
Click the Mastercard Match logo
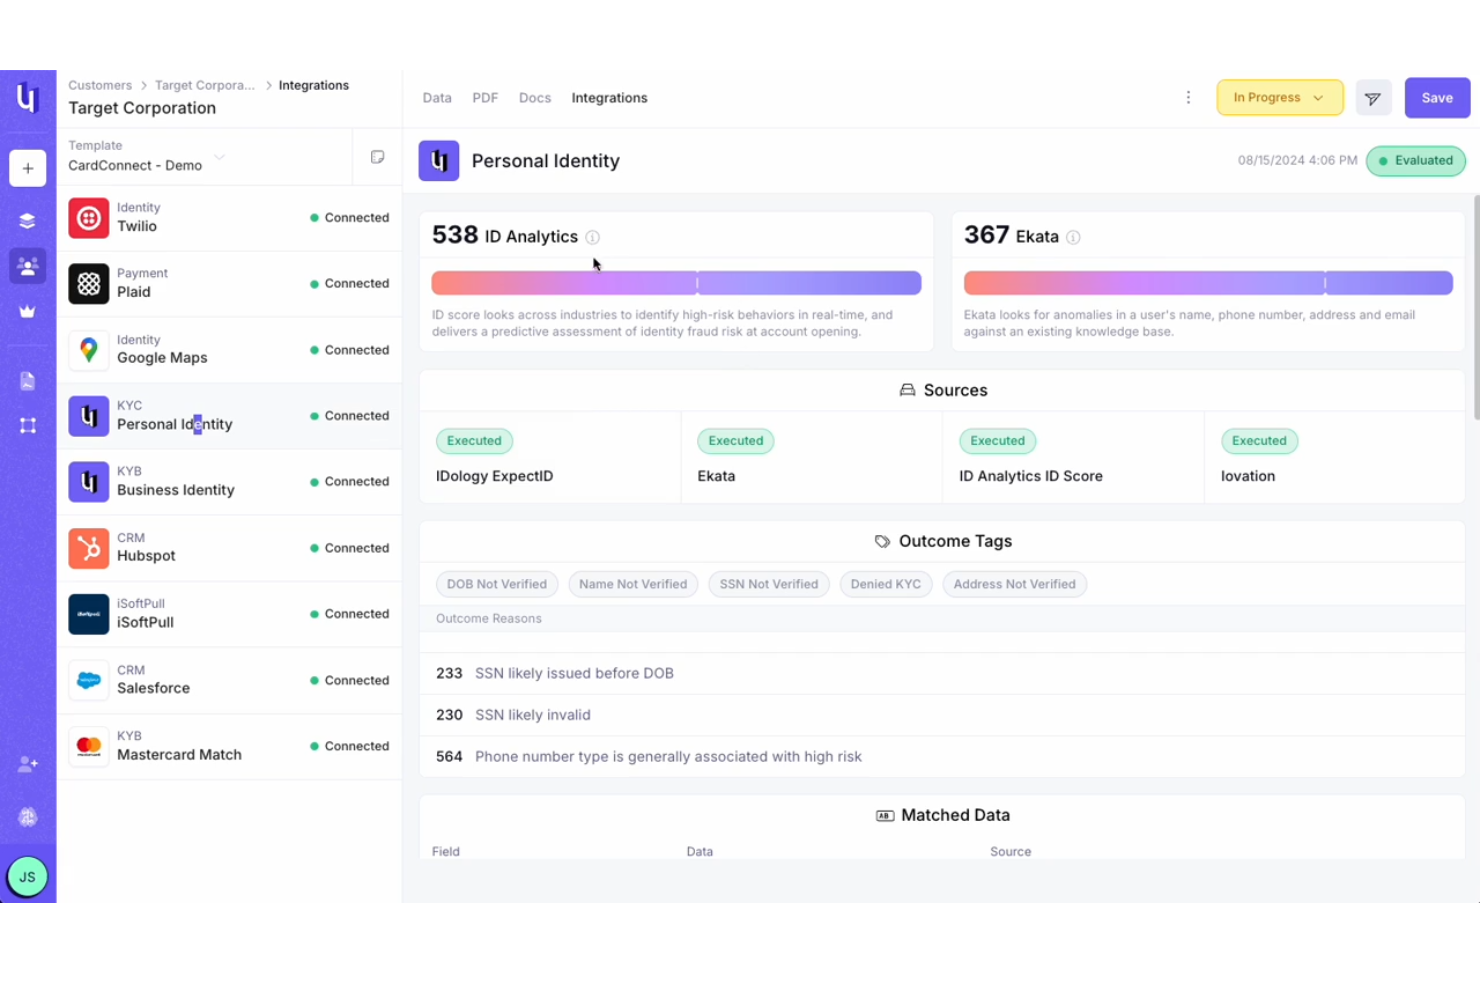[89, 746]
